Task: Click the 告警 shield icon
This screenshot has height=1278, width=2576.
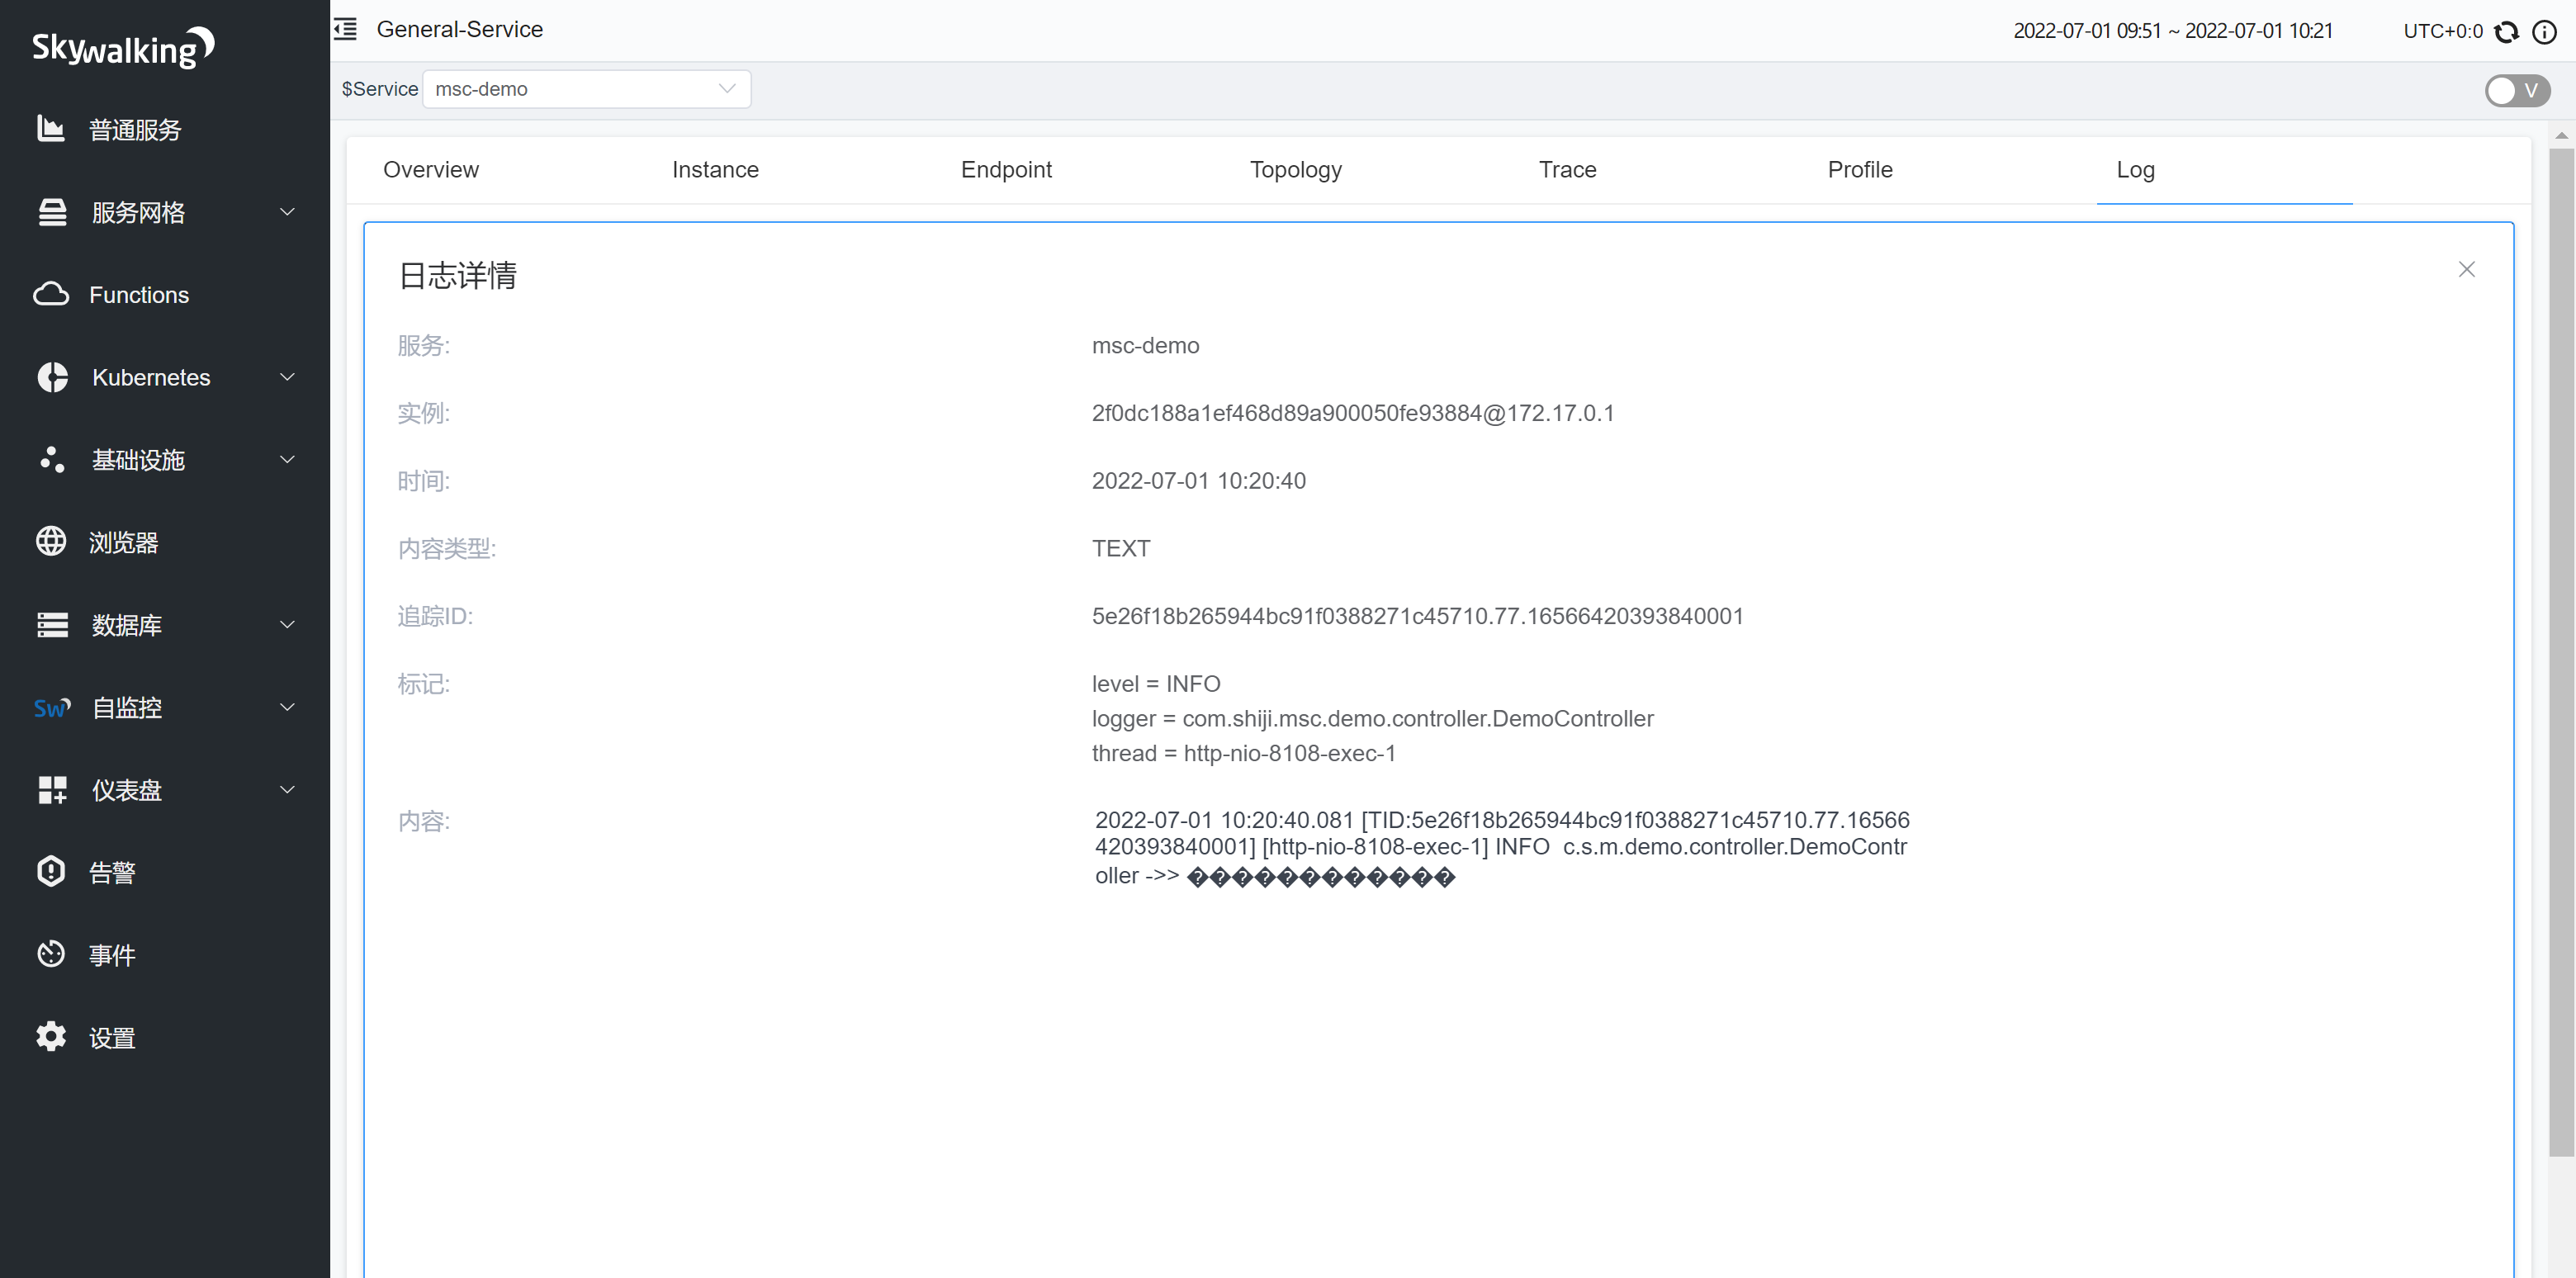Action: [51, 872]
